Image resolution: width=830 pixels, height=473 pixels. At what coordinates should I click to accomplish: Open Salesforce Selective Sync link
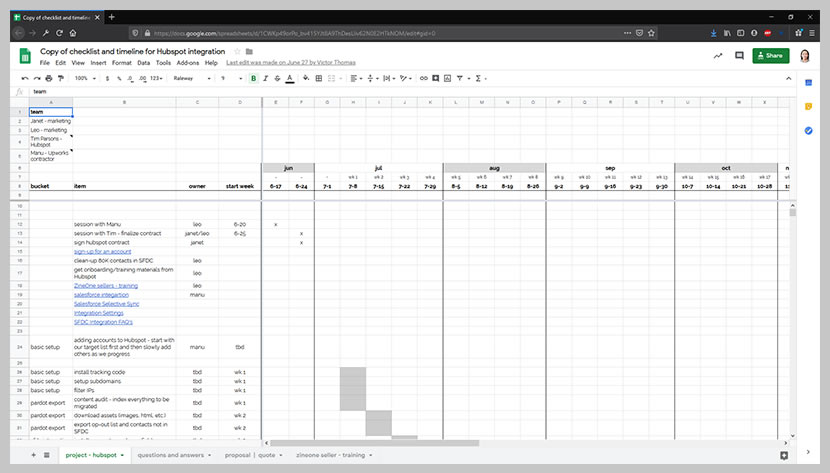(106, 304)
